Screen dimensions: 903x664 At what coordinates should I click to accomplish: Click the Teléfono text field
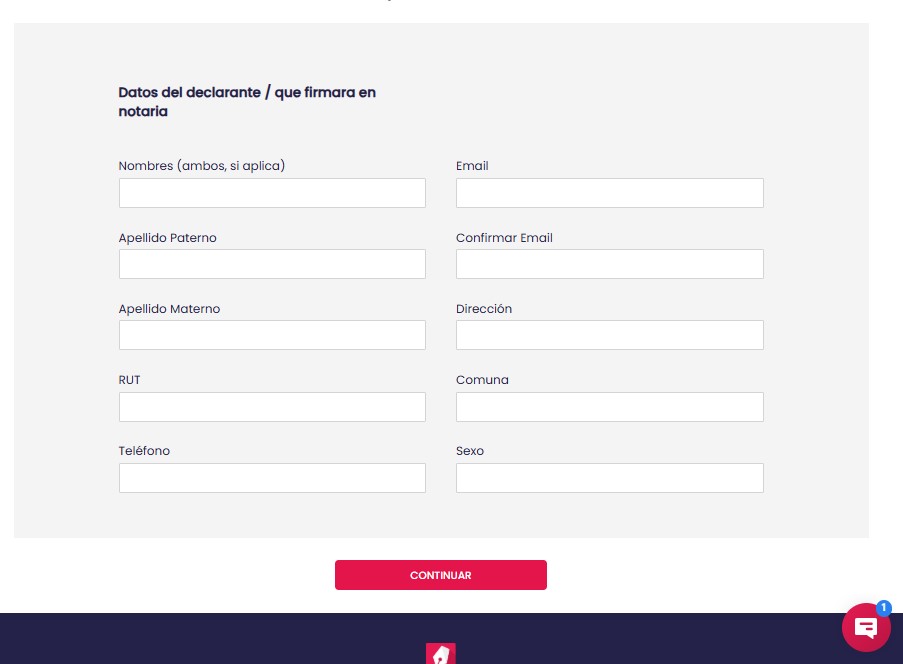[272, 477]
